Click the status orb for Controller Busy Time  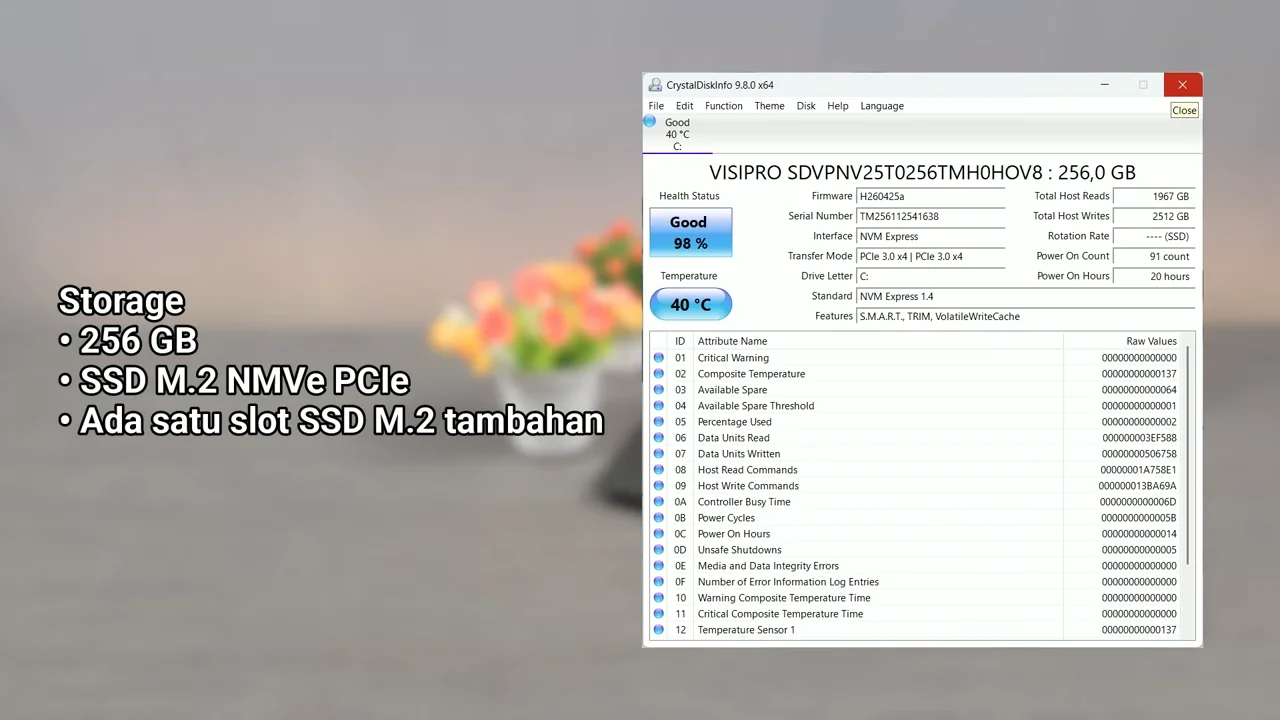pyautogui.click(x=659, y=501)
